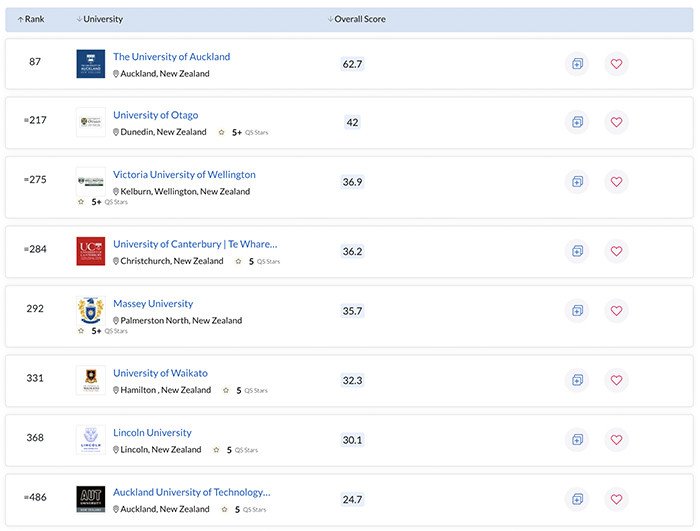The height and width of the screenshot is (531, 700).
Task: Click University of Auckland logo thumbnail
Action: tap(91, 64)
